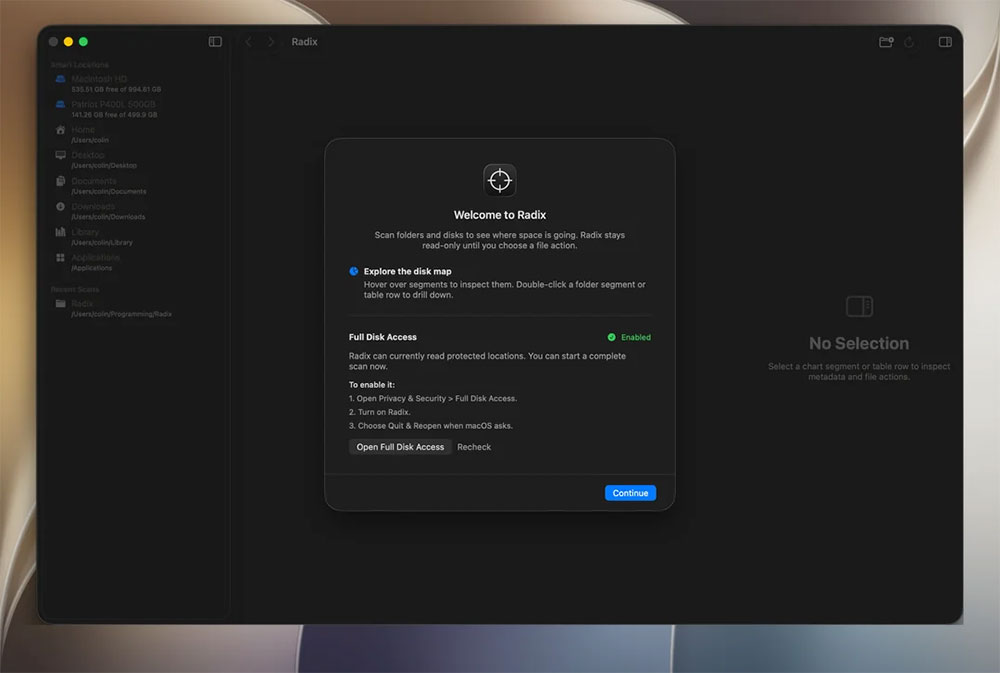Select the Downloads location label

point(93,206)
